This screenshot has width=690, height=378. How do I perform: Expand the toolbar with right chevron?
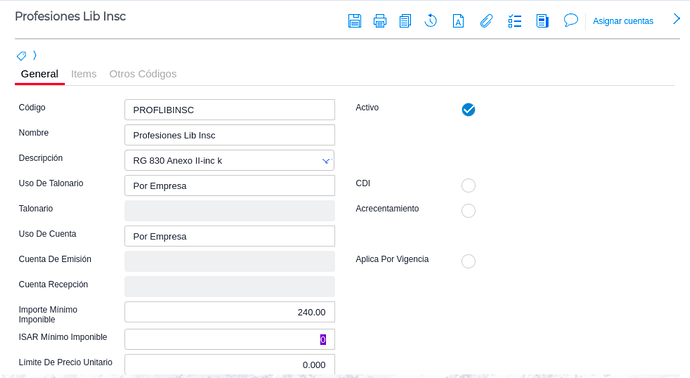tap(676, 19)
